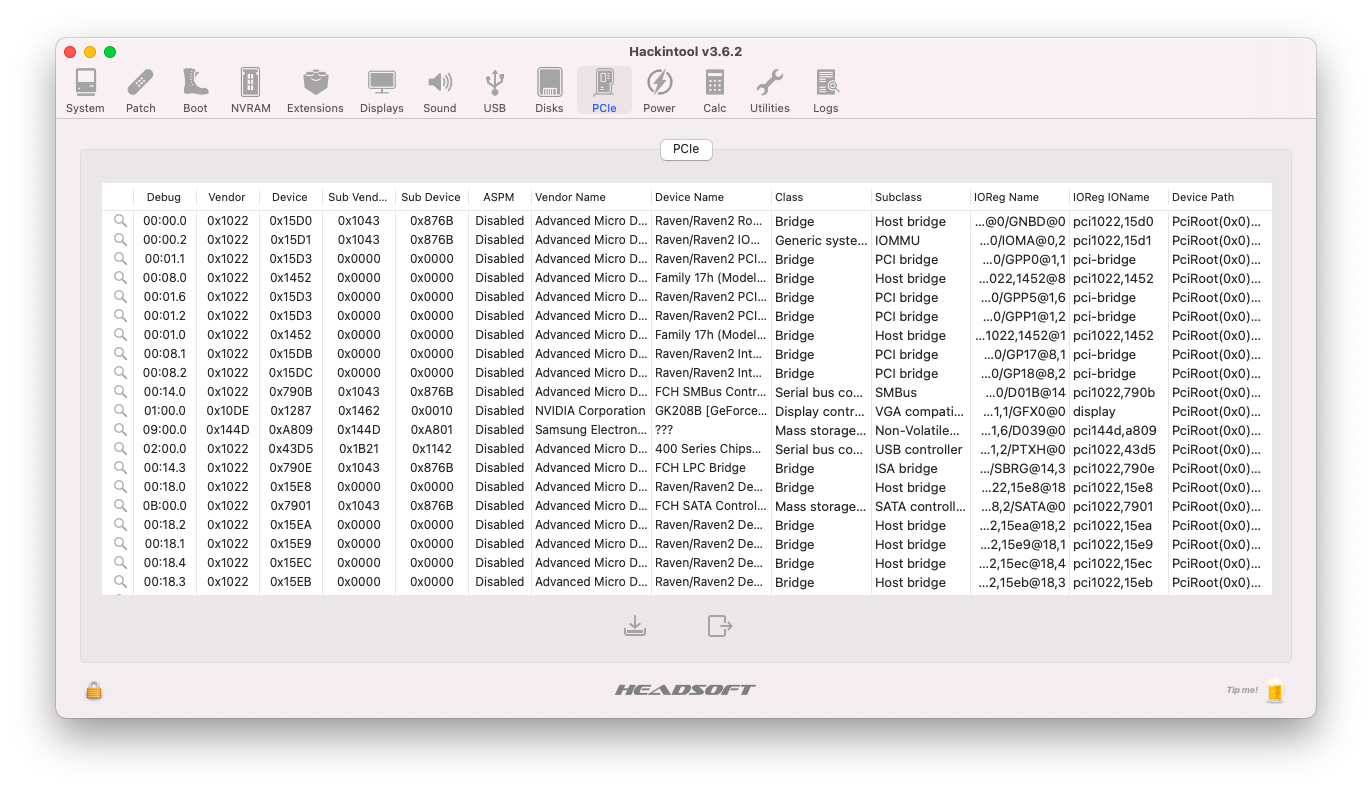Click the 0x1B21 sub vendor cell
The height and width of the screenshot is (792, 1372).
pos(359,449)
